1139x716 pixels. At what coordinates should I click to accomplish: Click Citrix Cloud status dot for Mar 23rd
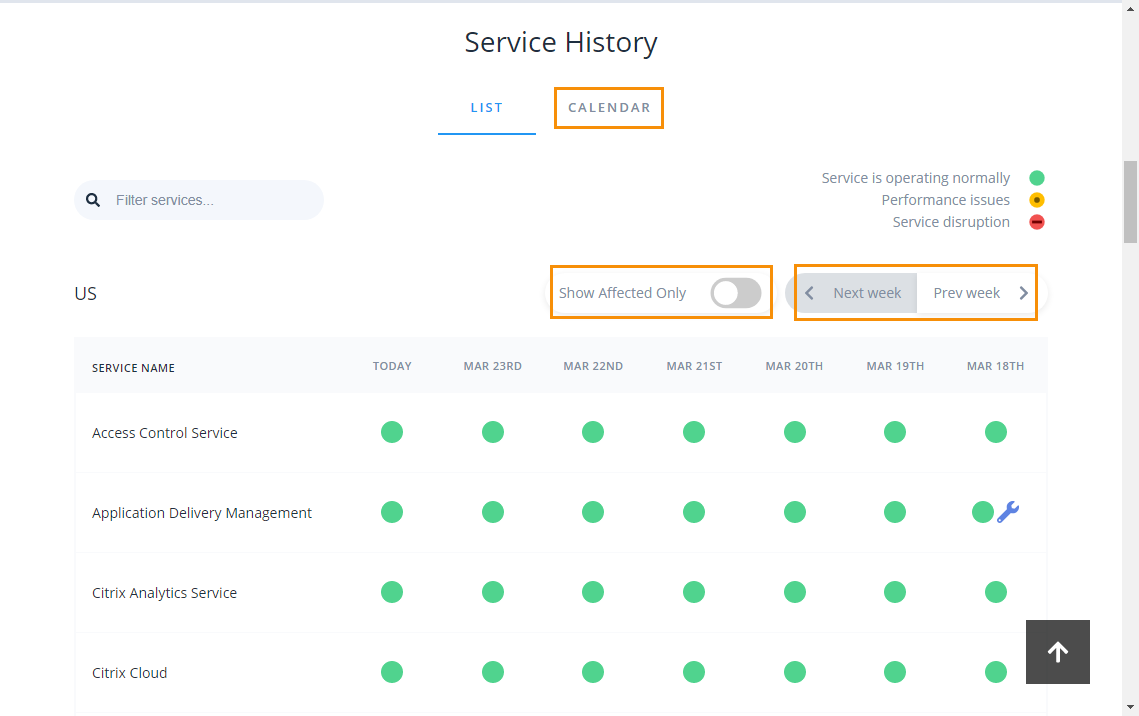click(x=493, y=672)
